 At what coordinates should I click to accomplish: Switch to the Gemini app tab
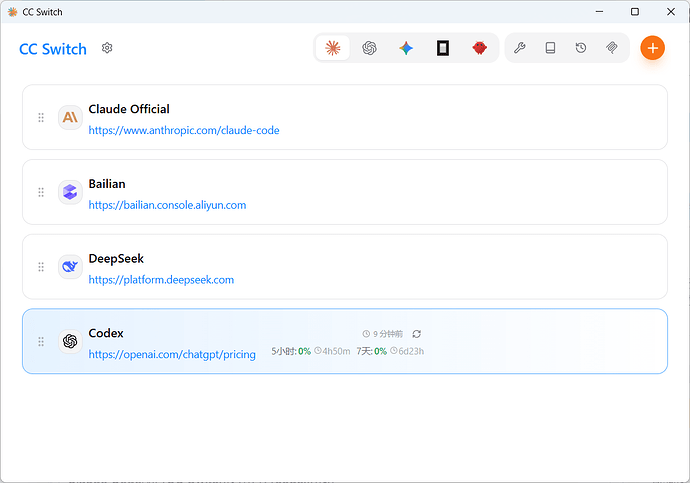point(406,48)
